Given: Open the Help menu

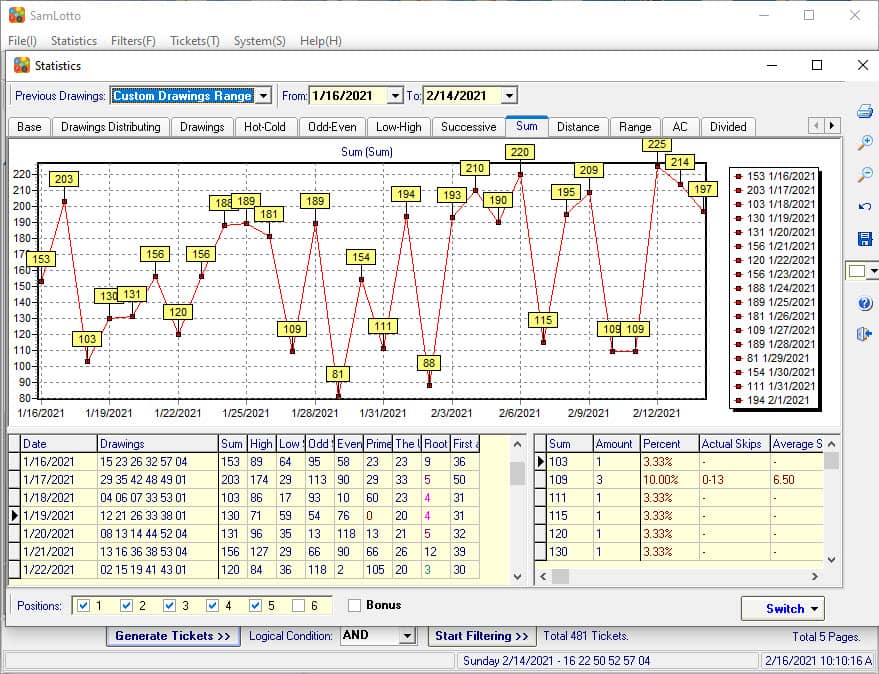Looking at the screenshot, I should click(x=321, y=41).
